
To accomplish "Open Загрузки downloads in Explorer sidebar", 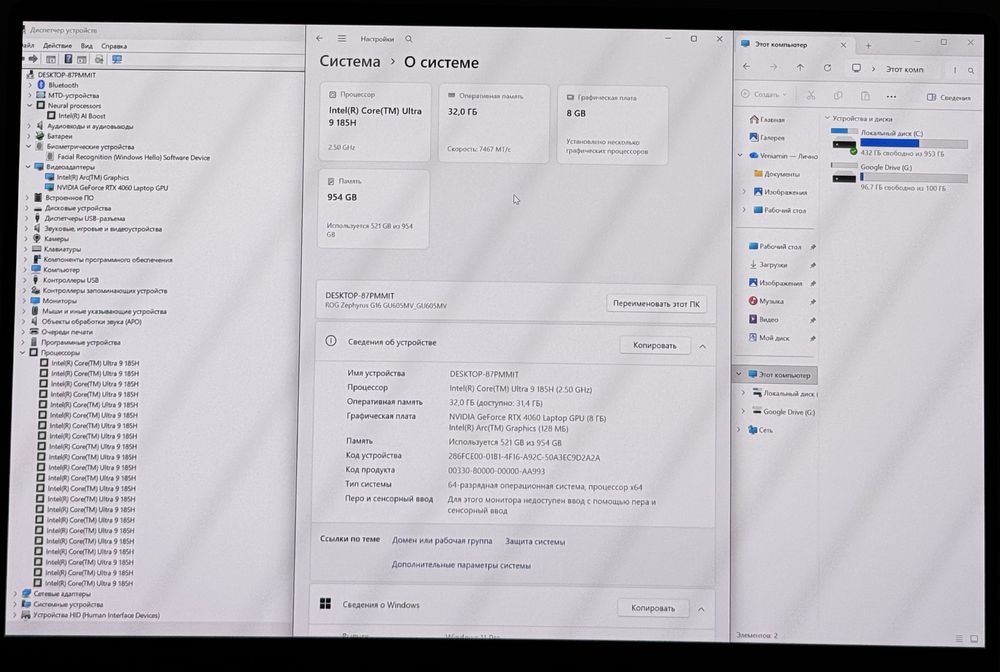I will coord(768,265).
